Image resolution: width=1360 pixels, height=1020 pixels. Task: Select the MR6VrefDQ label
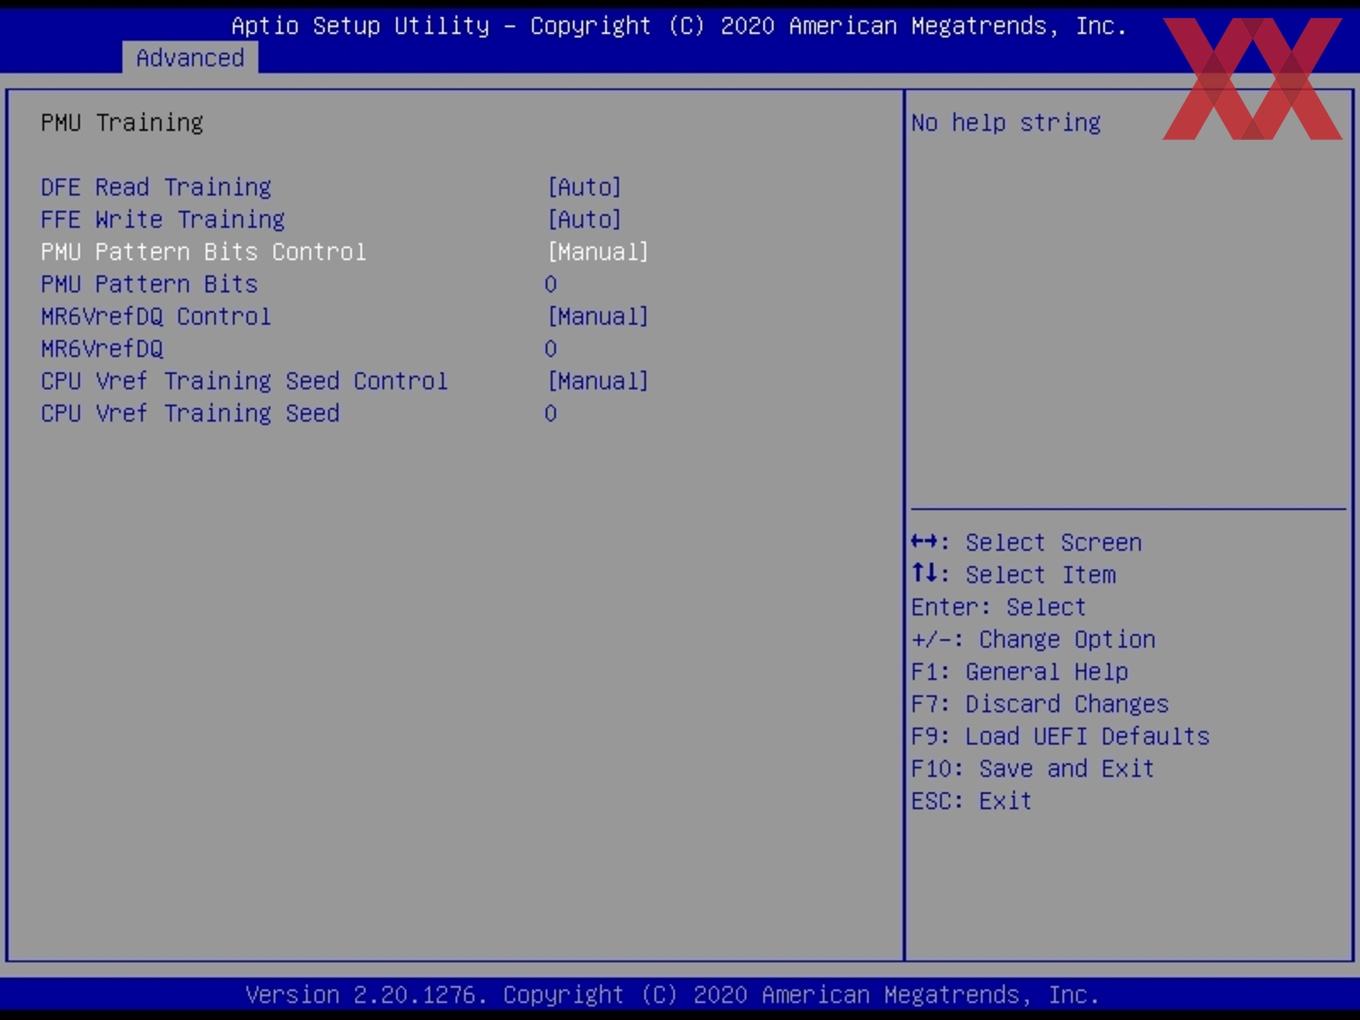pyautogui.click(x=102, y=349)
